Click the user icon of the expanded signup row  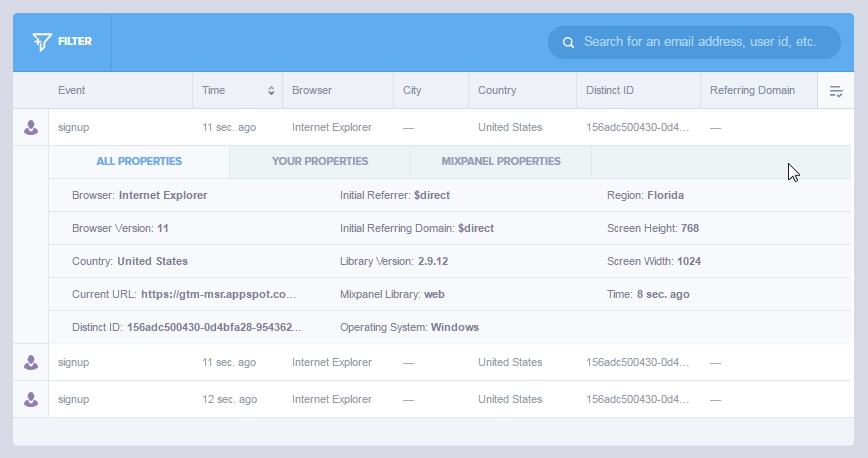coord(31,127)
